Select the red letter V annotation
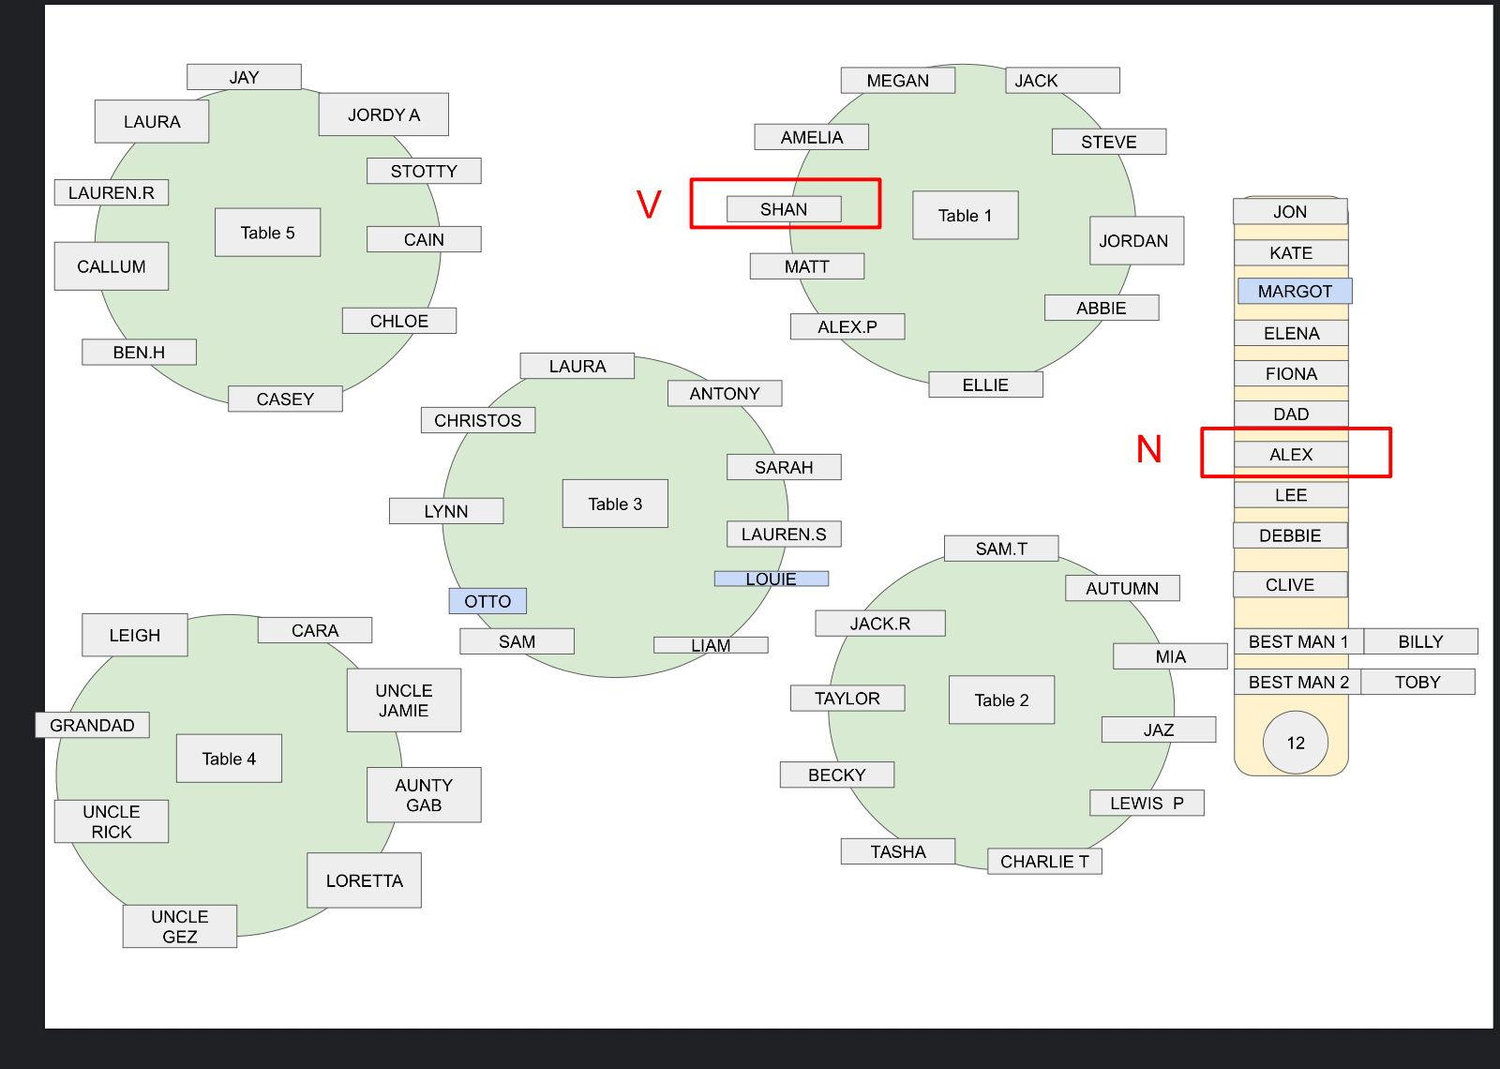Screen dimensions: 1500x1069 click(x=649, y=204)
